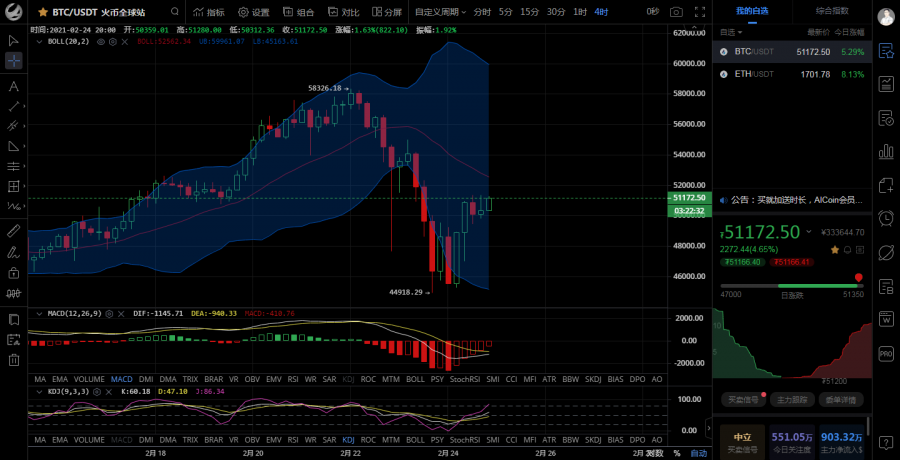
Task: Expand the 自定义周期 custom period dropdown
Action: click(440, 12)
